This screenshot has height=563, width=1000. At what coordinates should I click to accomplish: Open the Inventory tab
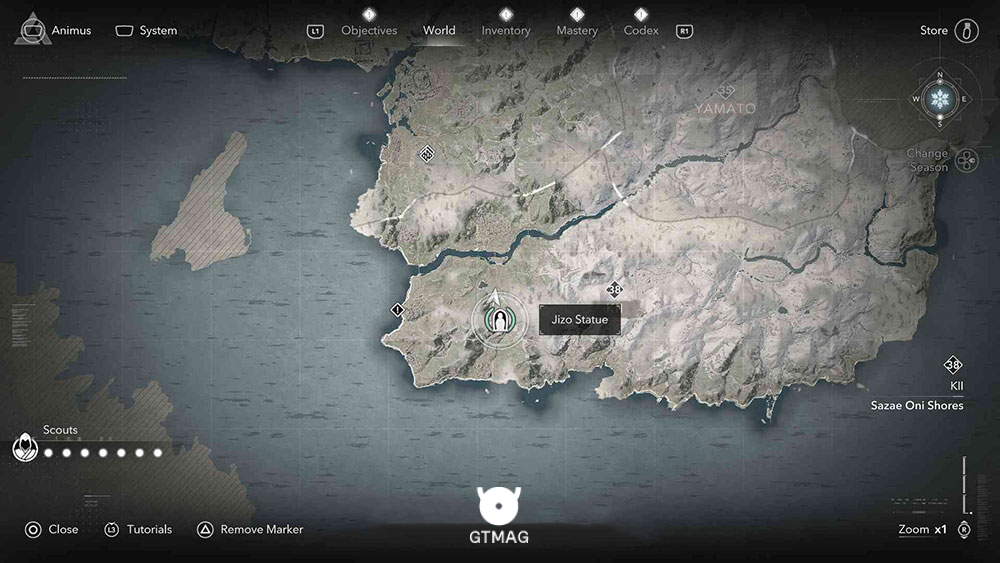tap(506, 30)
